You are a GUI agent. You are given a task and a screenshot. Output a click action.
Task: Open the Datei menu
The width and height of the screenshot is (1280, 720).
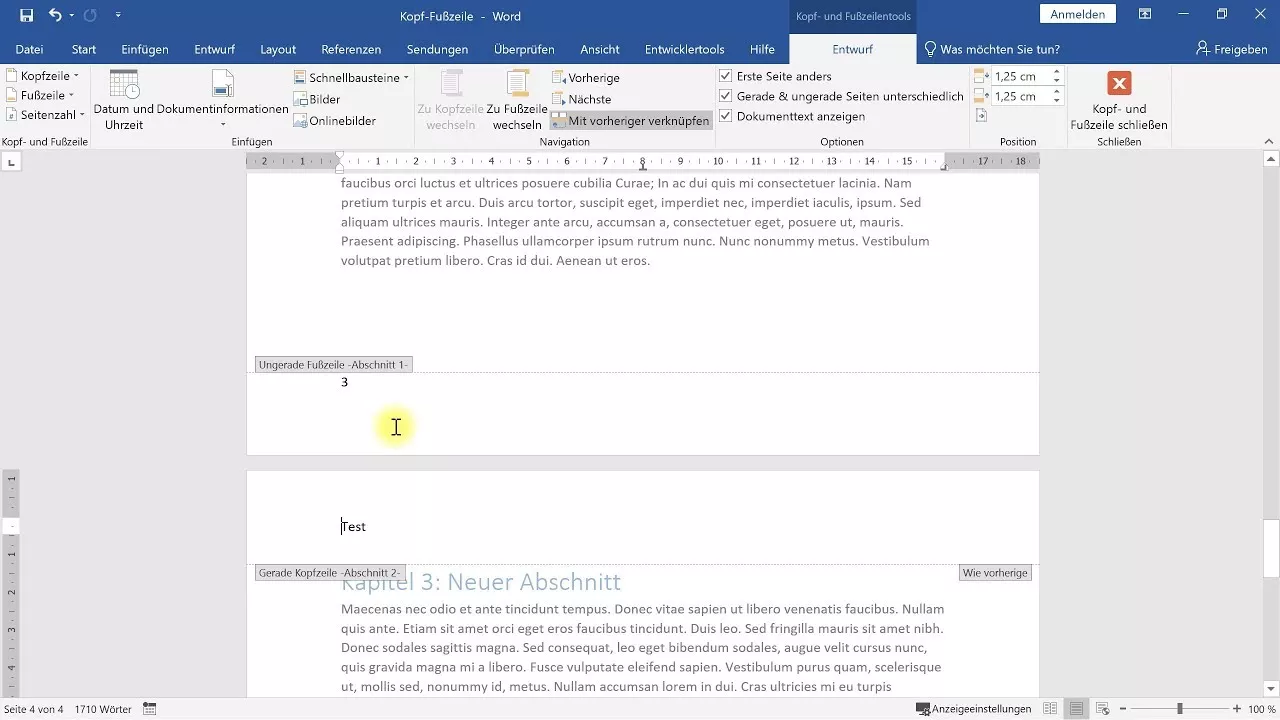coord(29,49)
